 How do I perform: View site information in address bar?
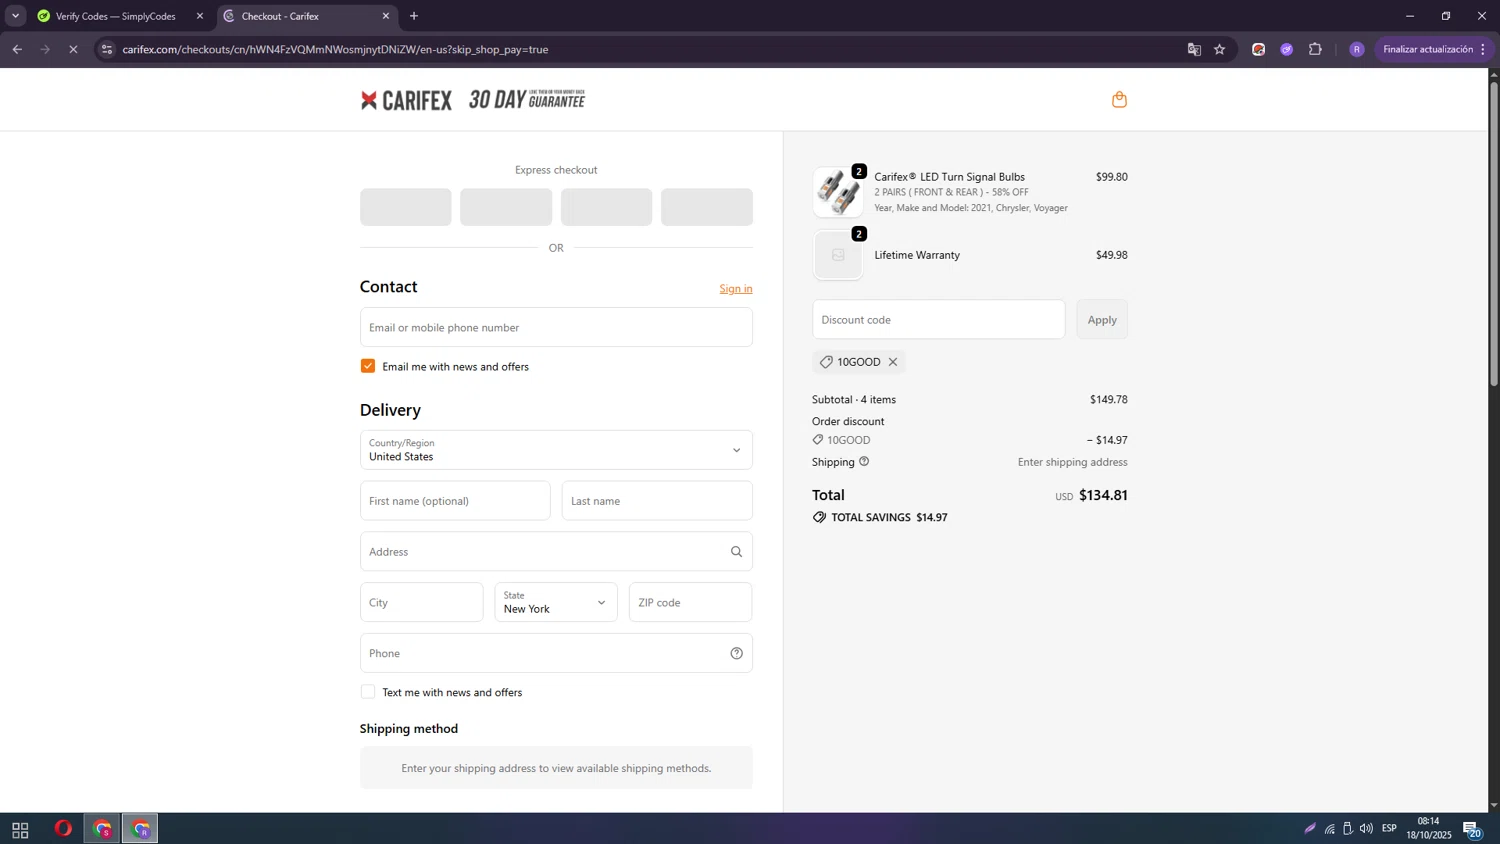107,49
